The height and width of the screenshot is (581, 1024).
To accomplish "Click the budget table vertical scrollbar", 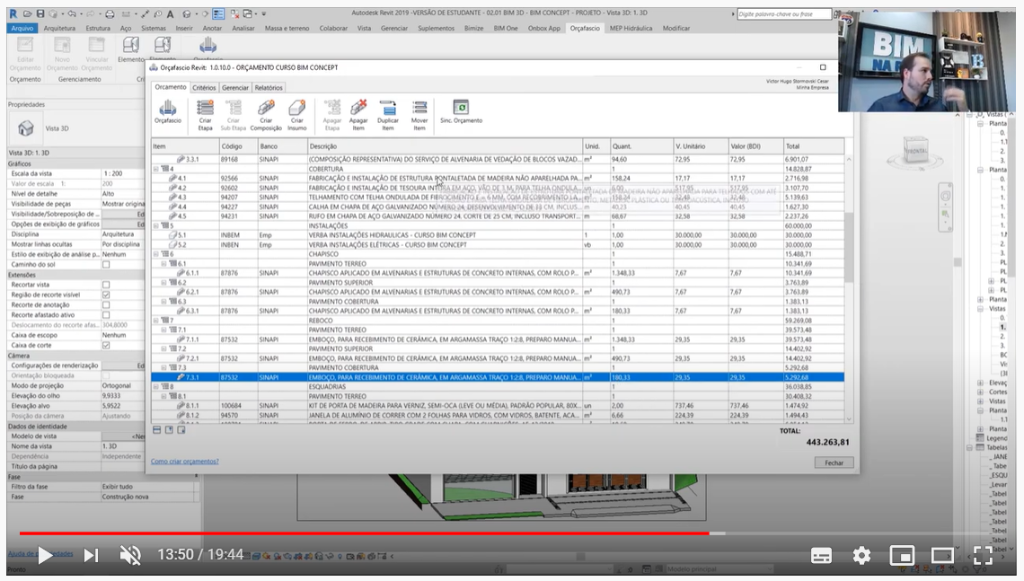I will tap(849, 287).
